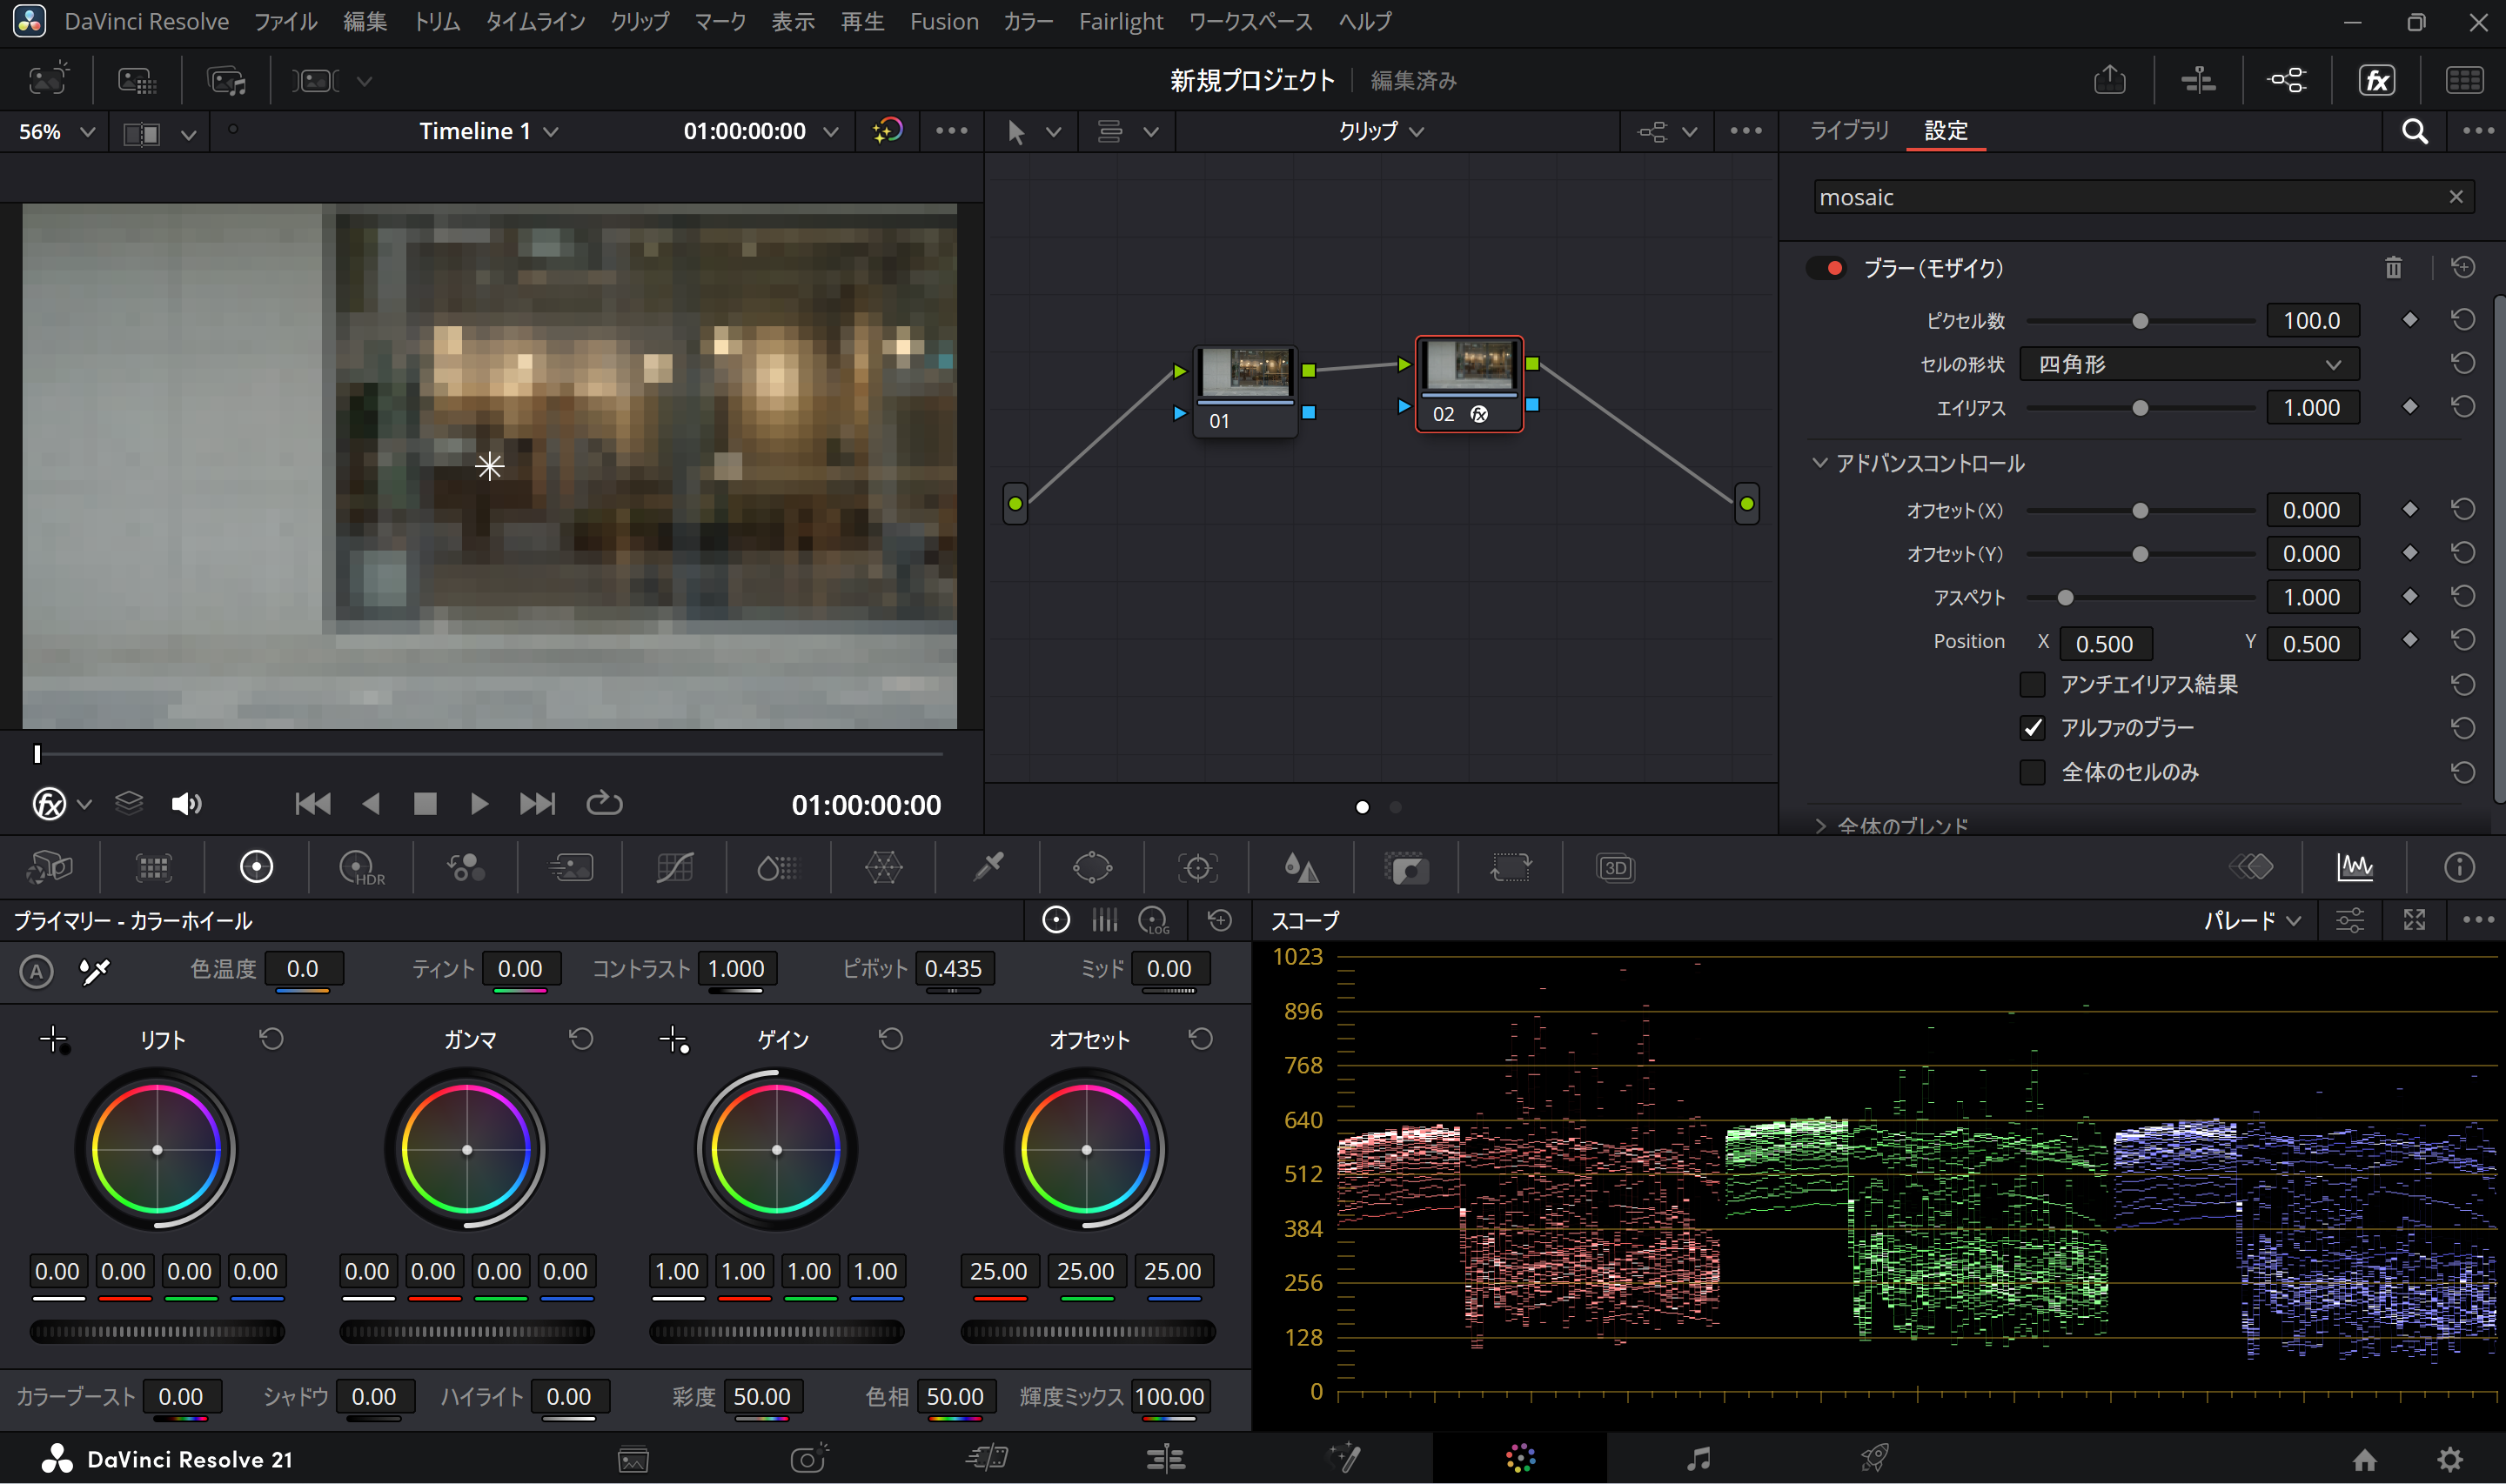
Task: Uncheck the アルファのブラー checkbox
Action: pyautogui.click(x=2032, y=728)
